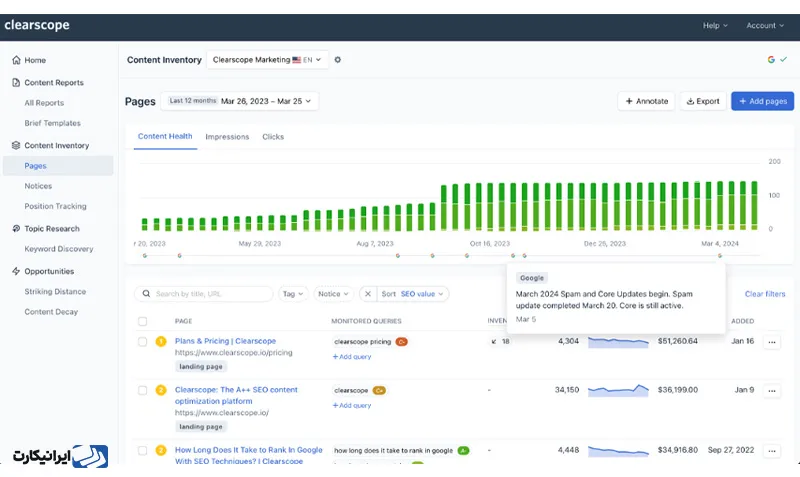Click the Clear filters link

point(765,294)
